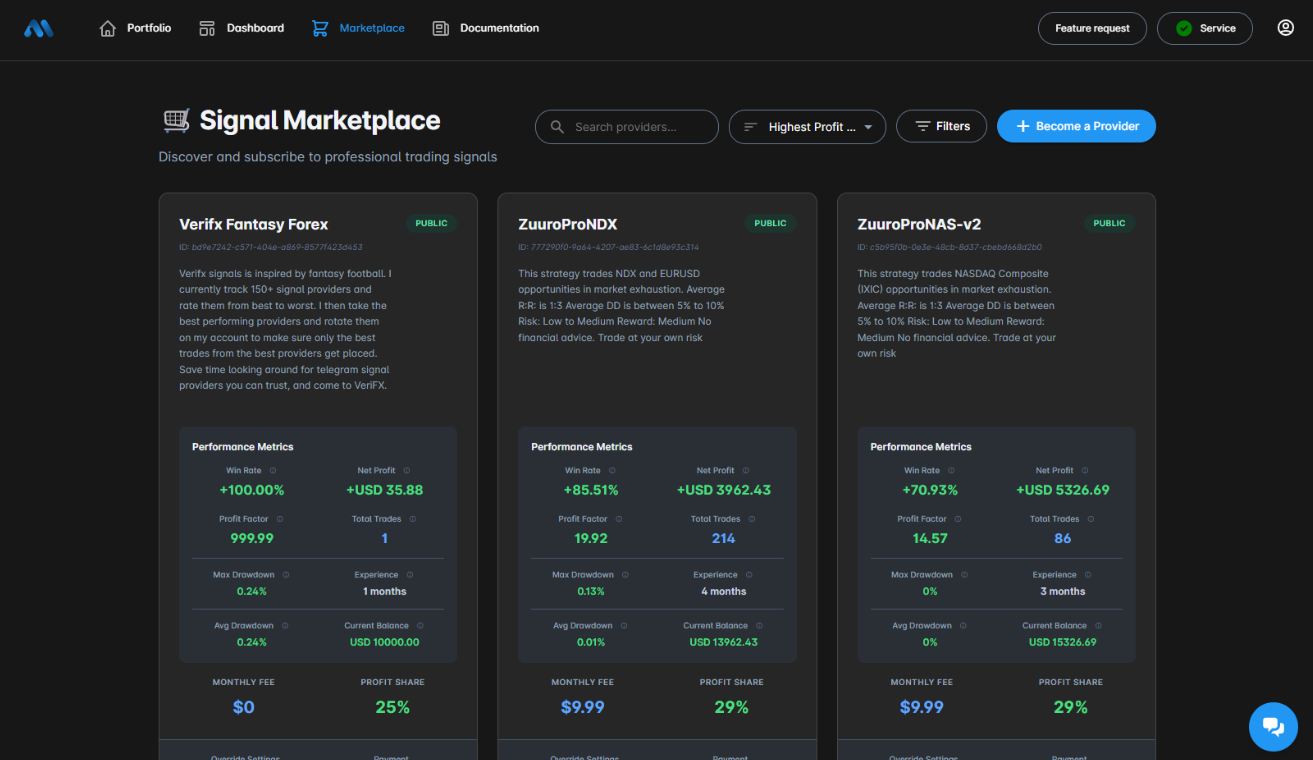Click Avg Drawdown info icon on ZuuroProNDX card
The width and height of the screenshot is (1313, 760).
pos(624,626)
